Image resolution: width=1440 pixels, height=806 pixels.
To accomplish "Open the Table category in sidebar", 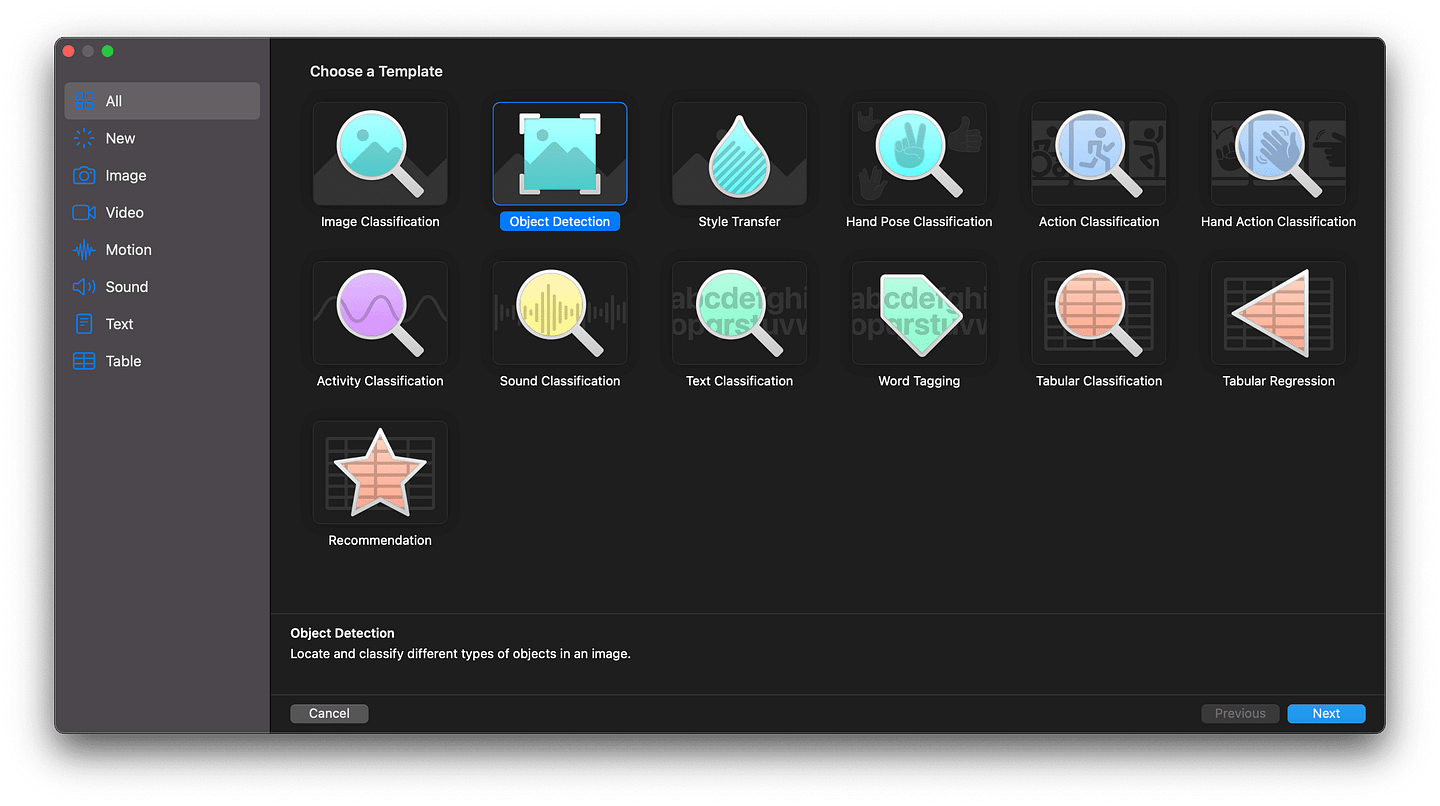I will (x=162, y=361).
